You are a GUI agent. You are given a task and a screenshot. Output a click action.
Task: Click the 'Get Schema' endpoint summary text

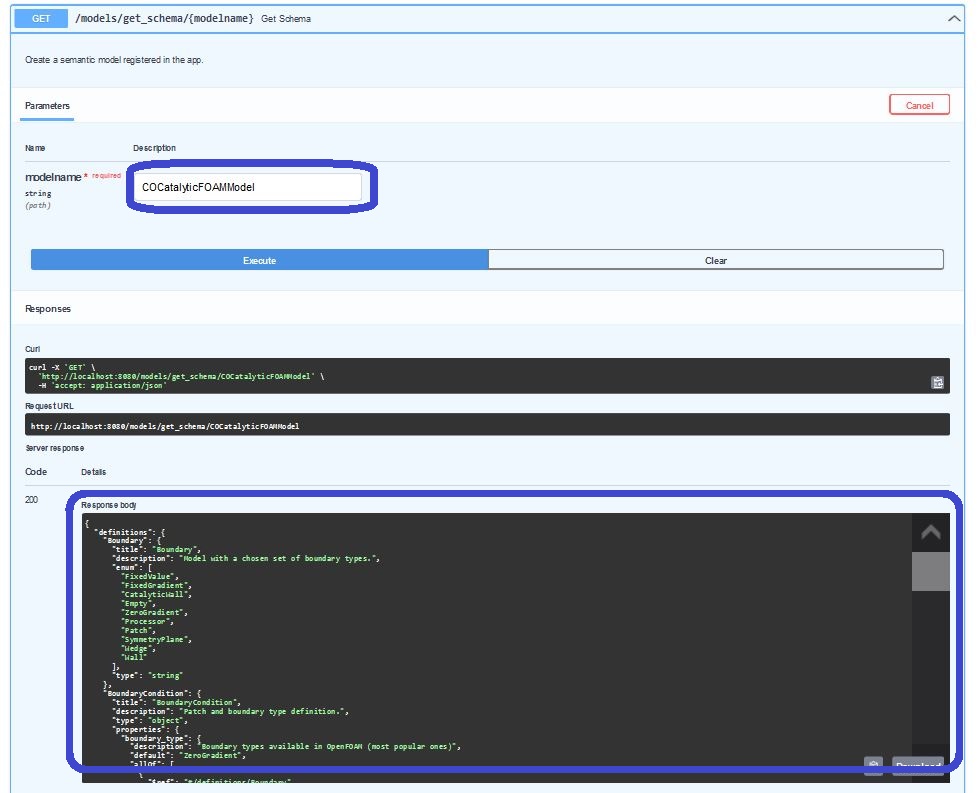pos(286,19)
